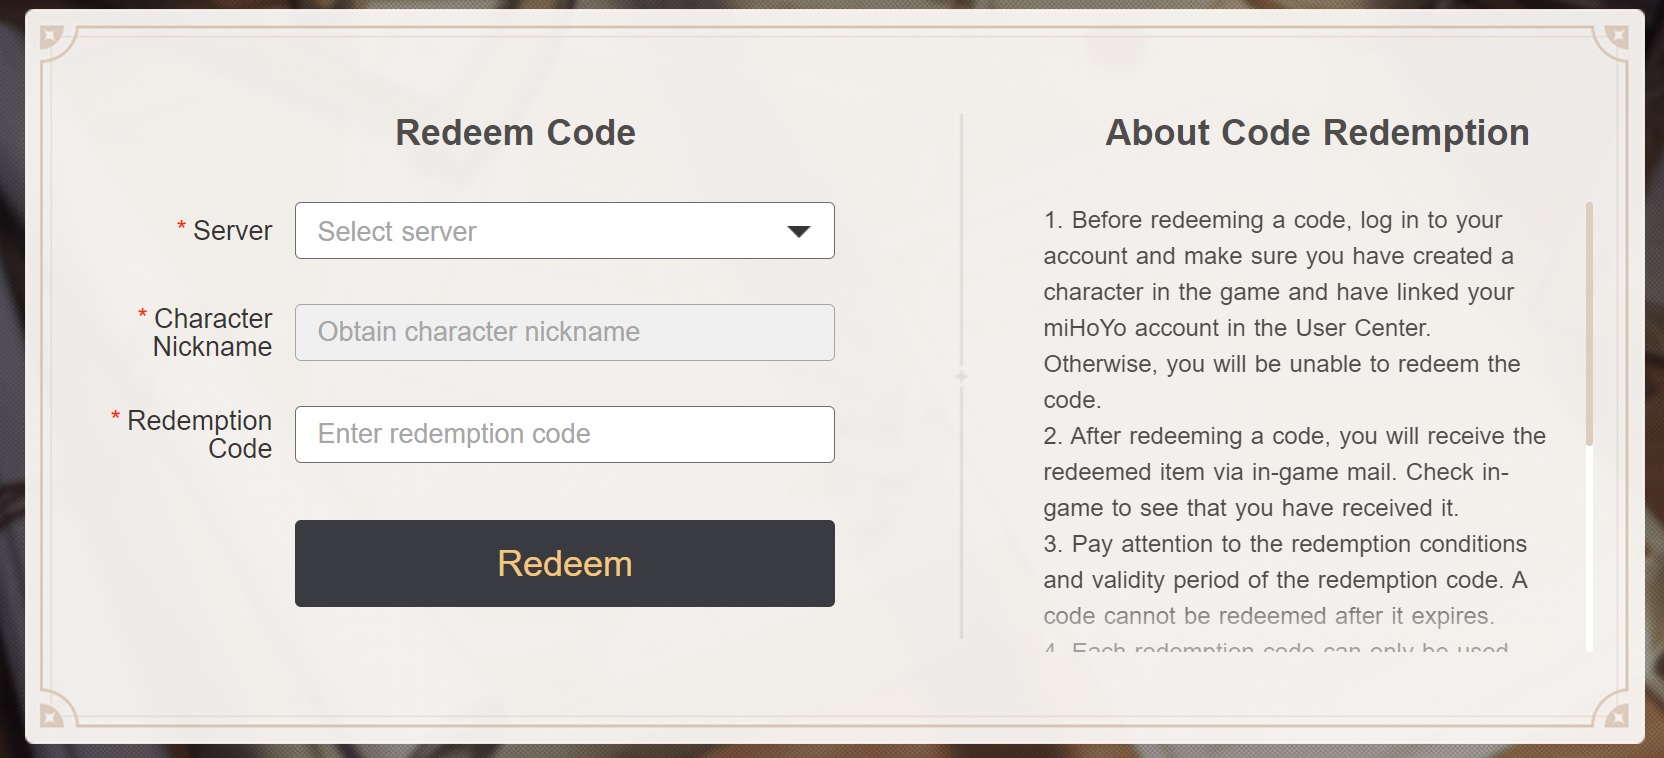Screen dimensions: 1664x758
Task: Click the scrollbar track below the thumb
Action: pyautogui.click(x=1589, y=550)
